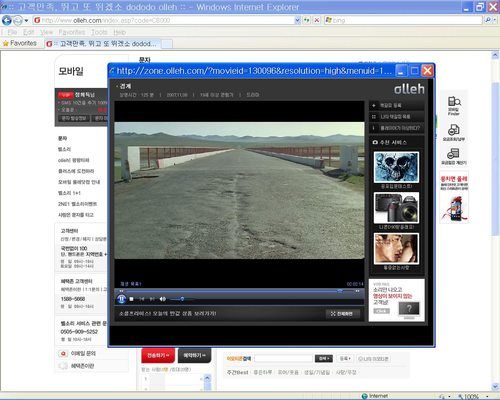Click the rewind icon above the pause button
The image size is (500, 400).
pyautogui.click(x=121, y=291)
